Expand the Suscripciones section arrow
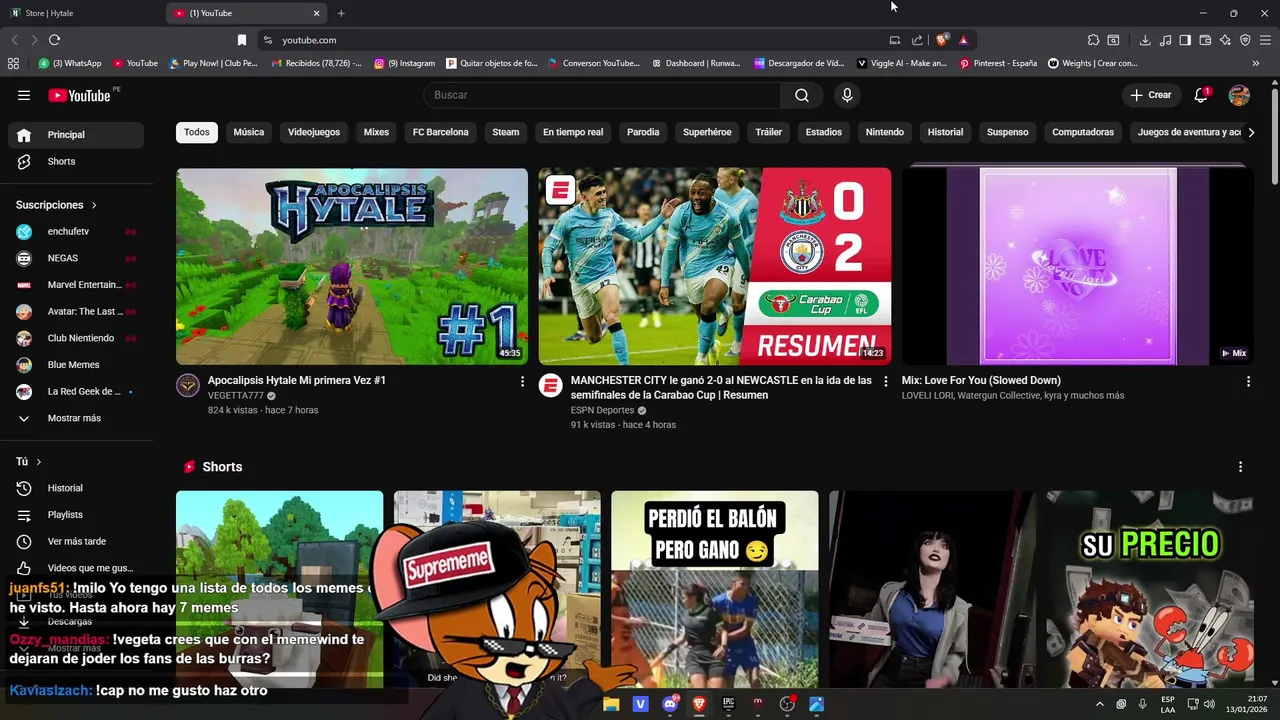 pos(94,205)
